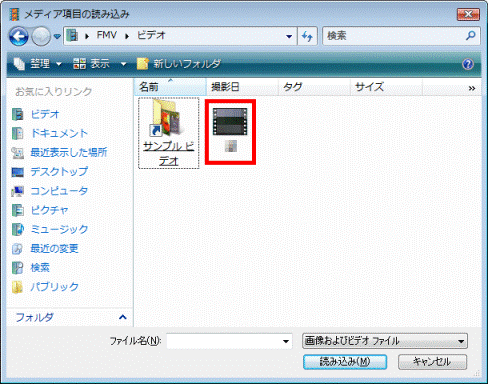Open the ファイル名 dropdown arrow
488x384 pixels.
click(286, 341)
